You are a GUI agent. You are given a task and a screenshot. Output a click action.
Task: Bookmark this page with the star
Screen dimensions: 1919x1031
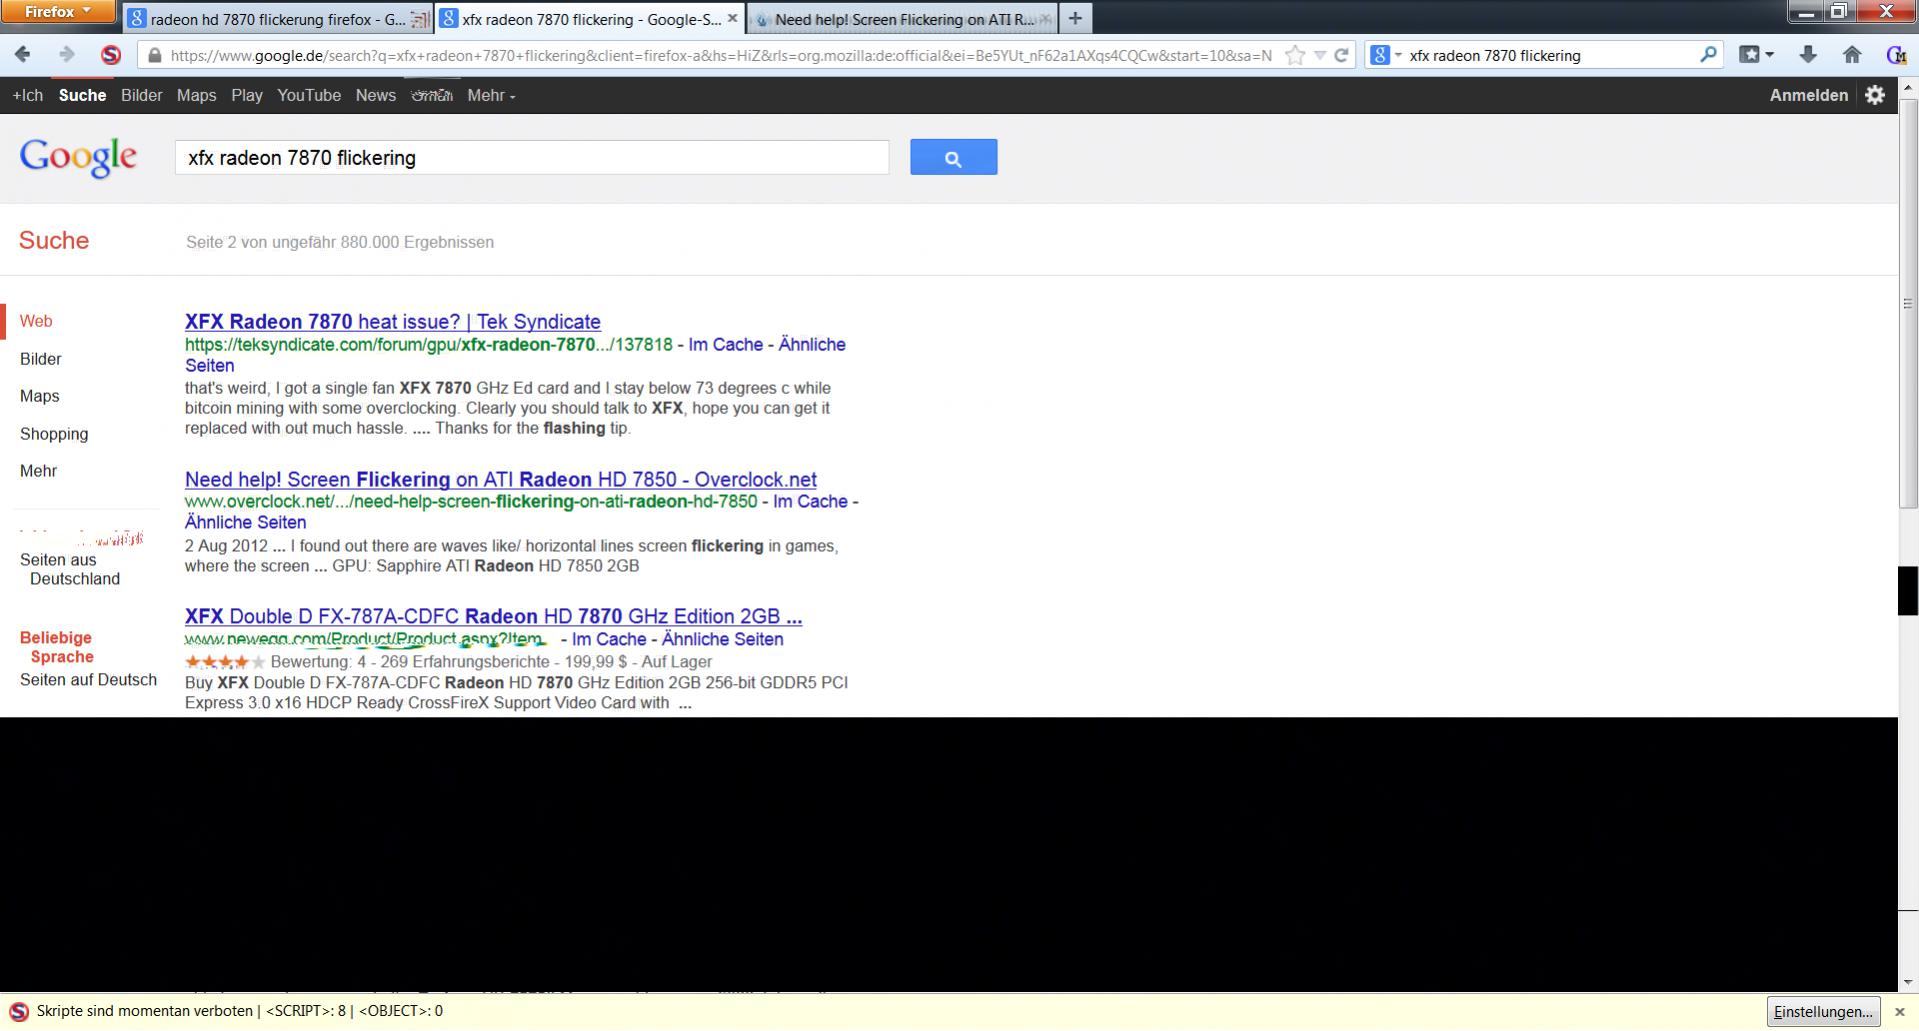click(1295, 55)
